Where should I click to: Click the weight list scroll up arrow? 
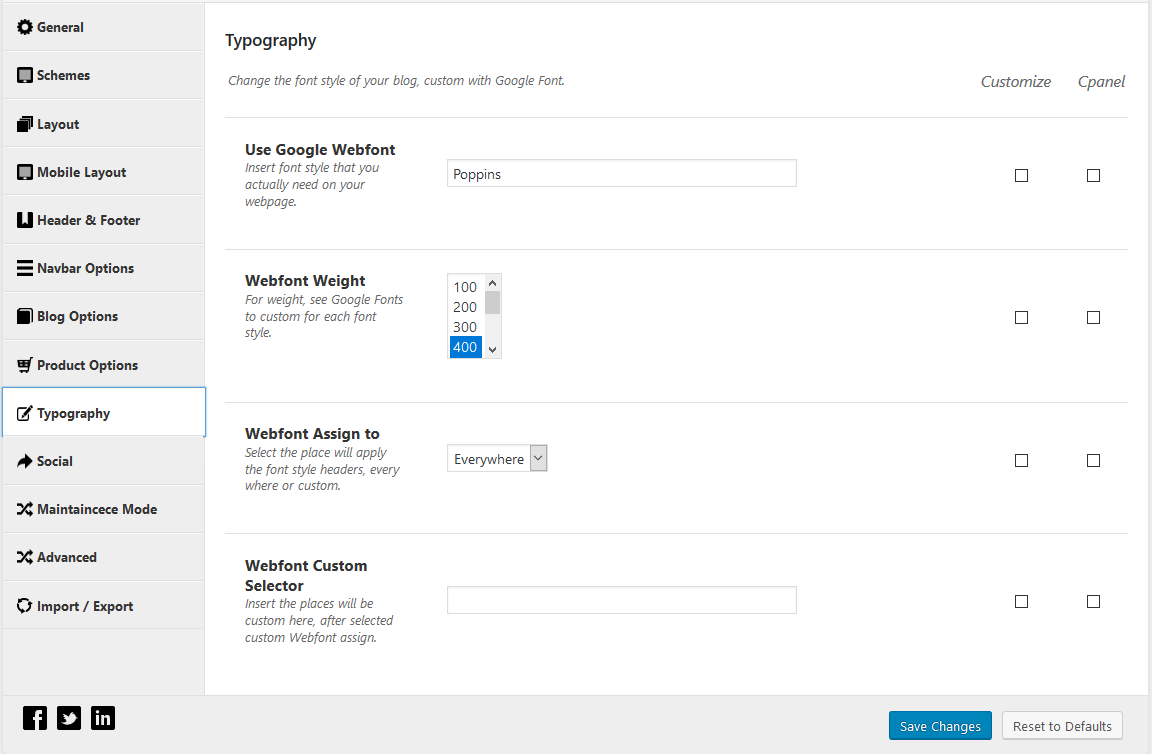pyautogui.click(x=492, y=283)
